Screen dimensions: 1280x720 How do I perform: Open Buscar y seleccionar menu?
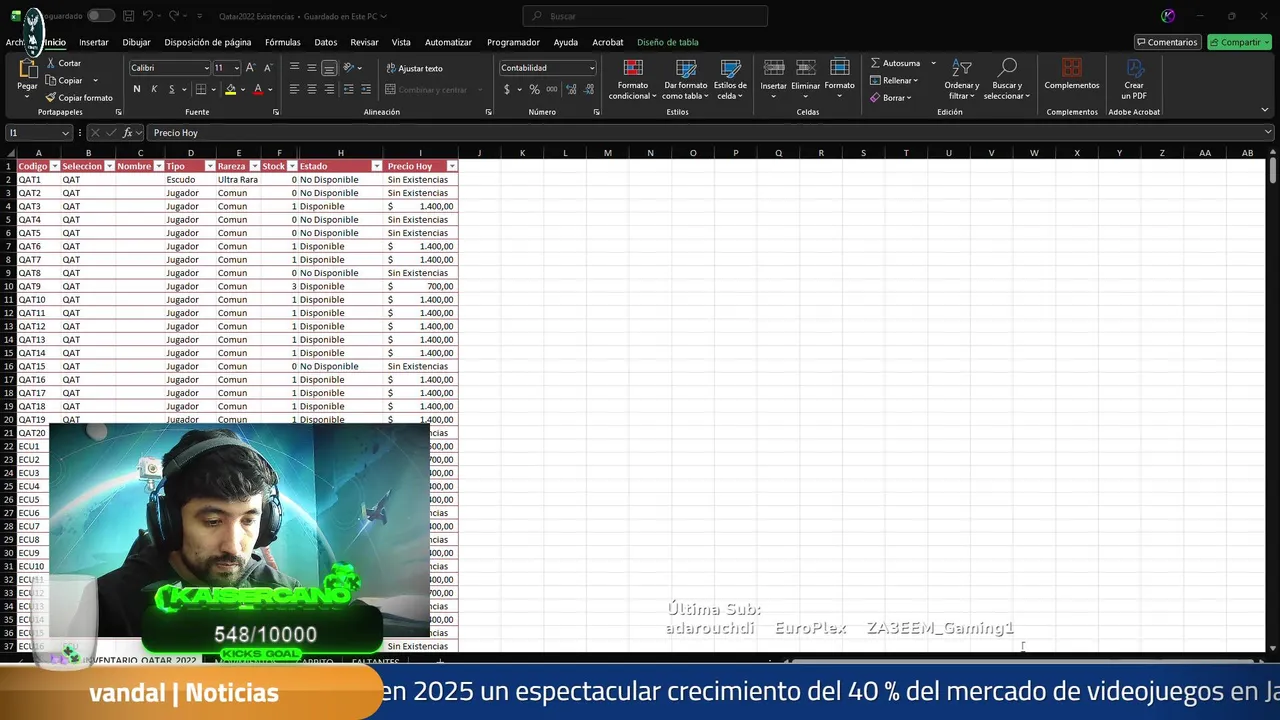(x=1007, y=79)
